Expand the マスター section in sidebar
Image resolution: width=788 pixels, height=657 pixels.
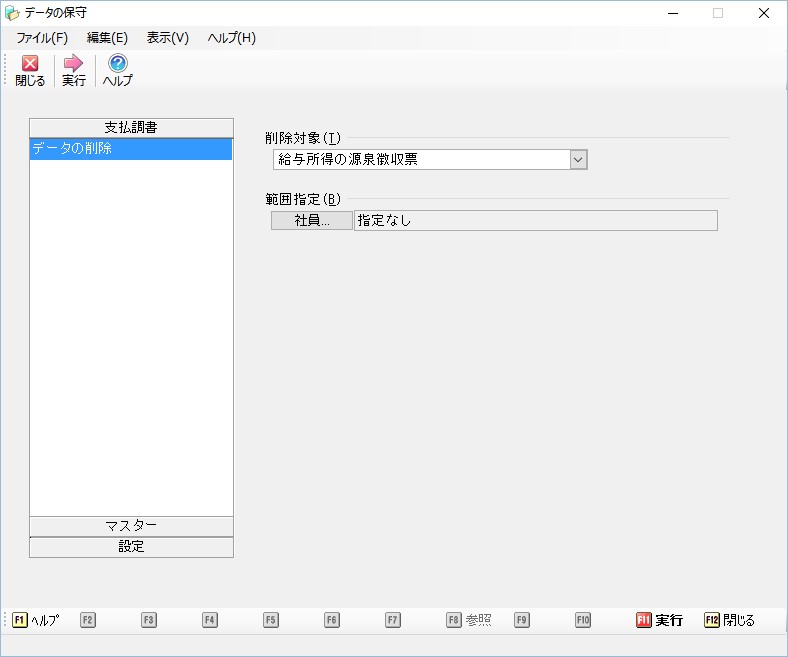pyautogui.click(x=131, y=526)
